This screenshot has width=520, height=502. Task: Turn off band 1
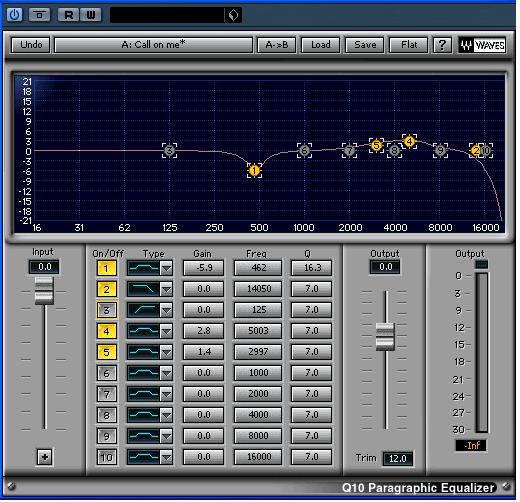pos(106,268)
